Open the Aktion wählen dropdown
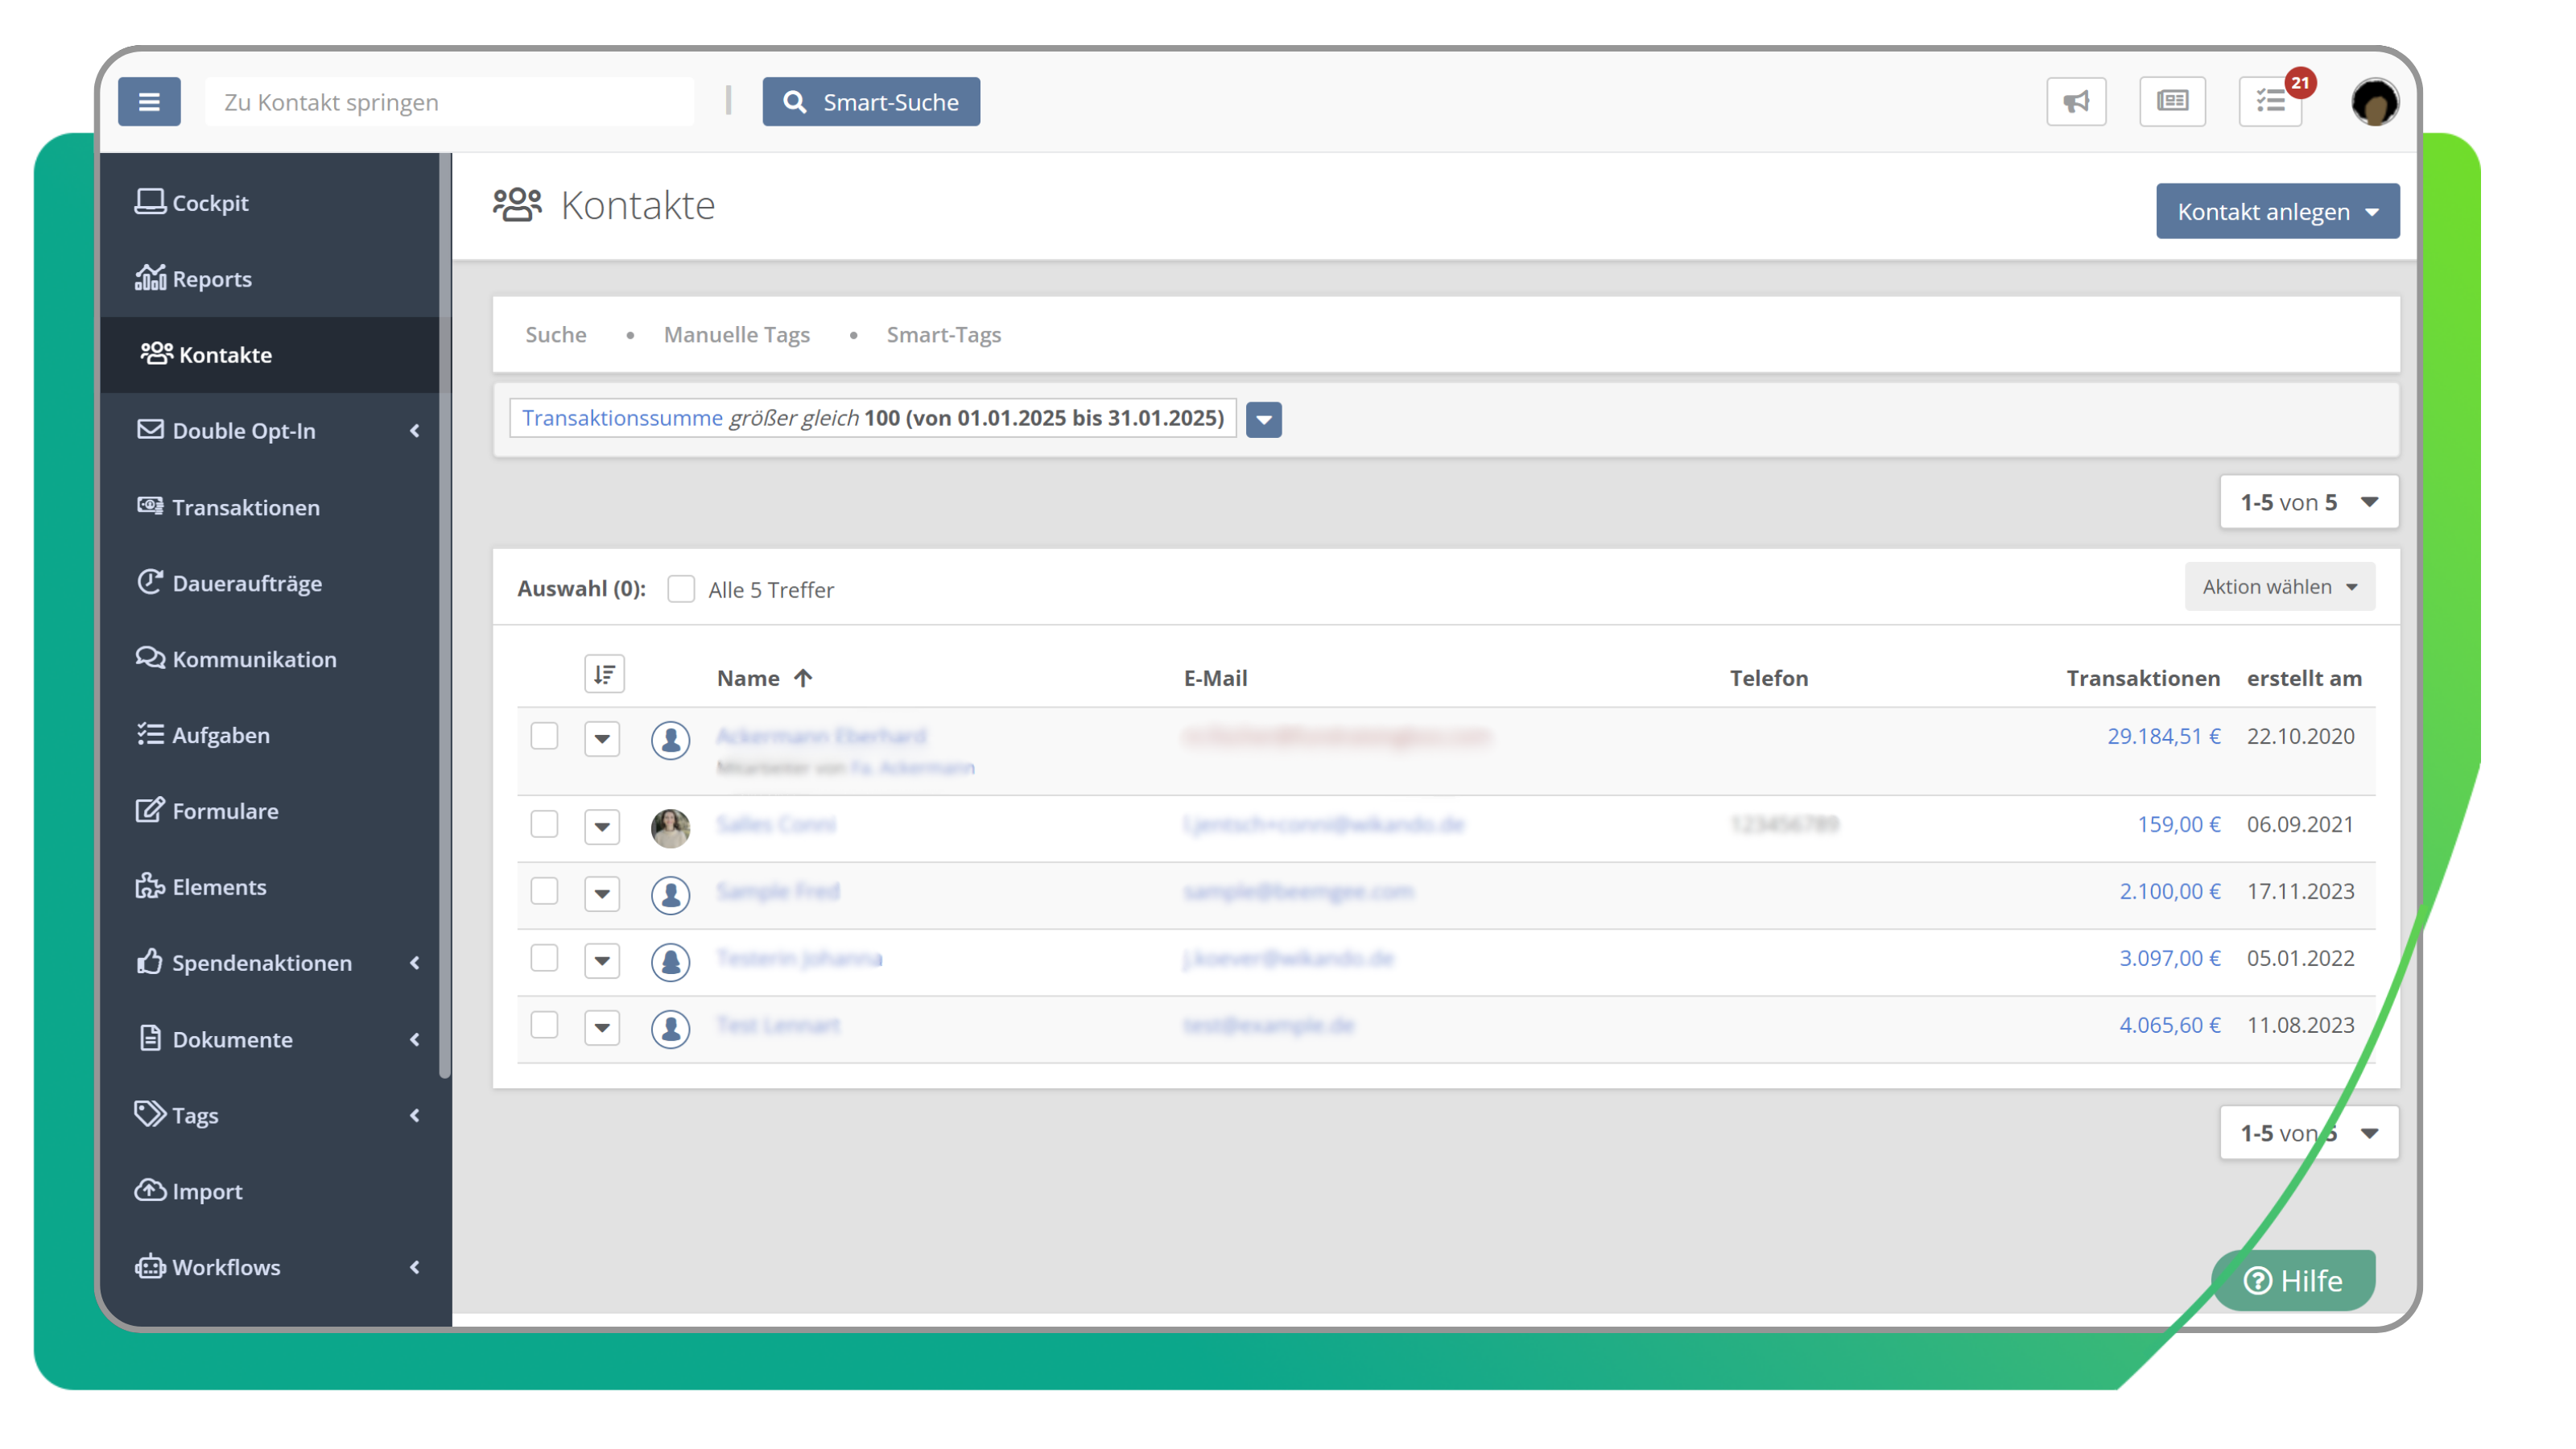Screen dimensions: 2576x1449 click(x=2279, y=587)
